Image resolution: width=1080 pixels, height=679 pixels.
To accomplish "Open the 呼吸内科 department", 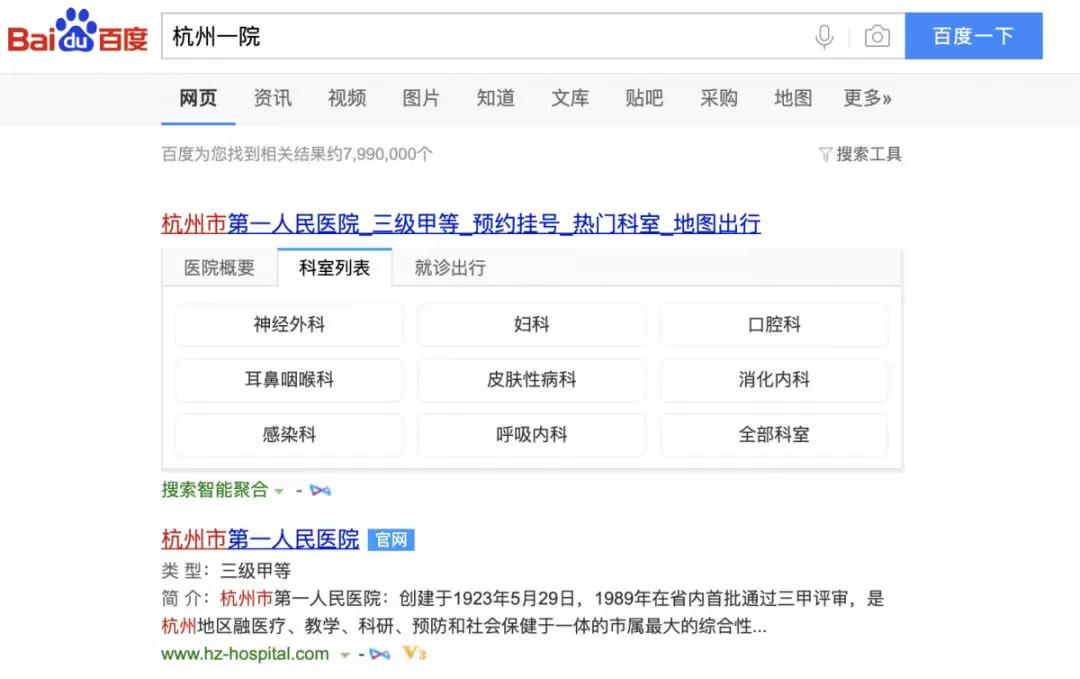I will click(x=532, y=435).
